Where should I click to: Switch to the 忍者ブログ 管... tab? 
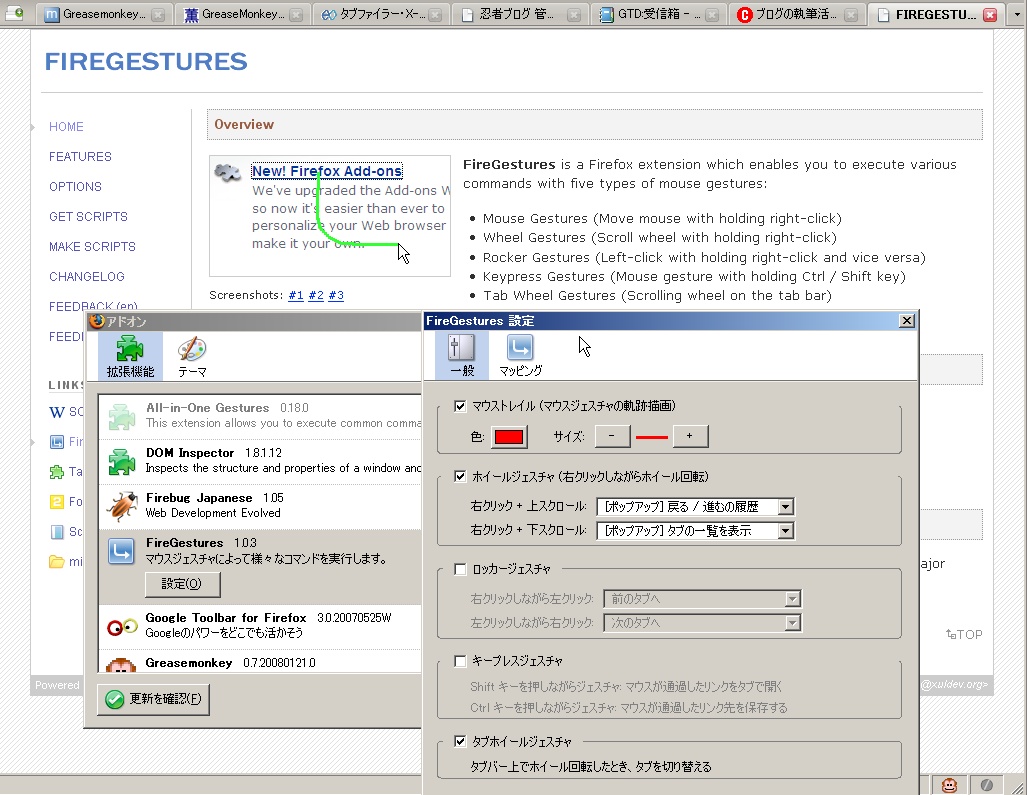pos(520,14)
